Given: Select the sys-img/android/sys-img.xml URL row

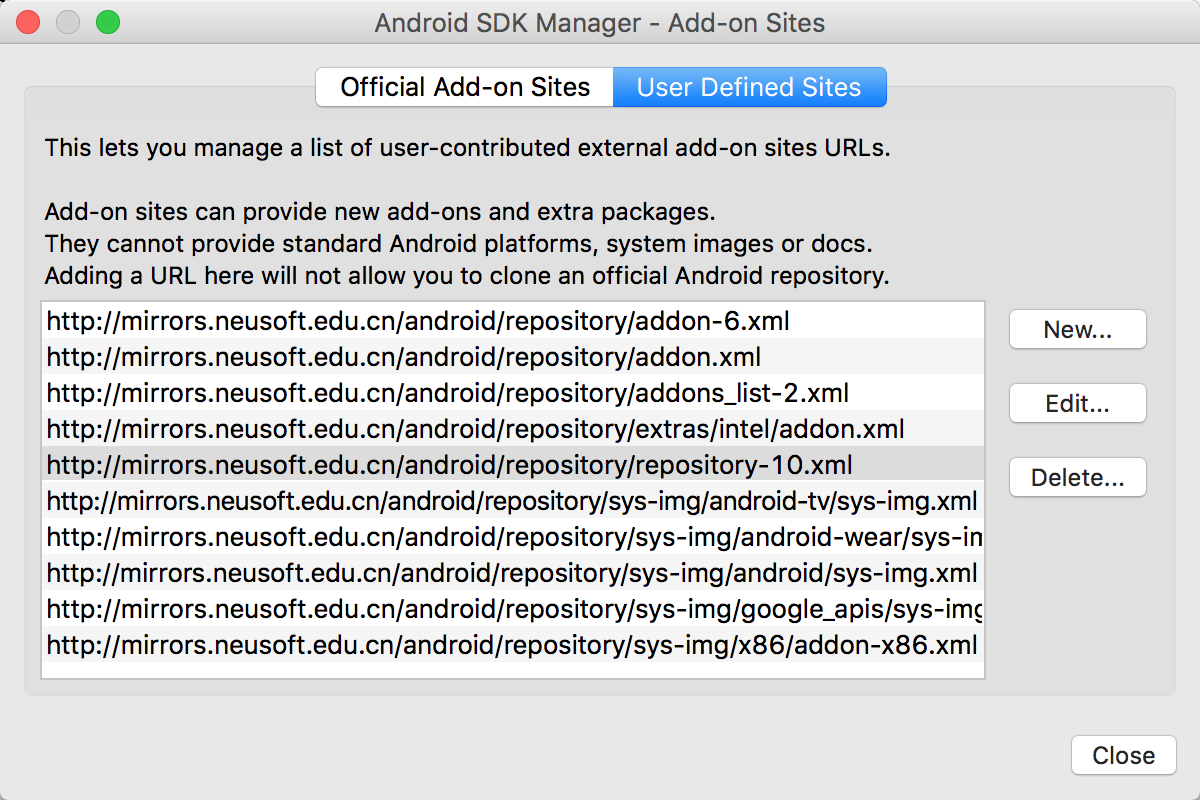Looking at the screenshot, I should pyautogui.click(x=513, y=572).
